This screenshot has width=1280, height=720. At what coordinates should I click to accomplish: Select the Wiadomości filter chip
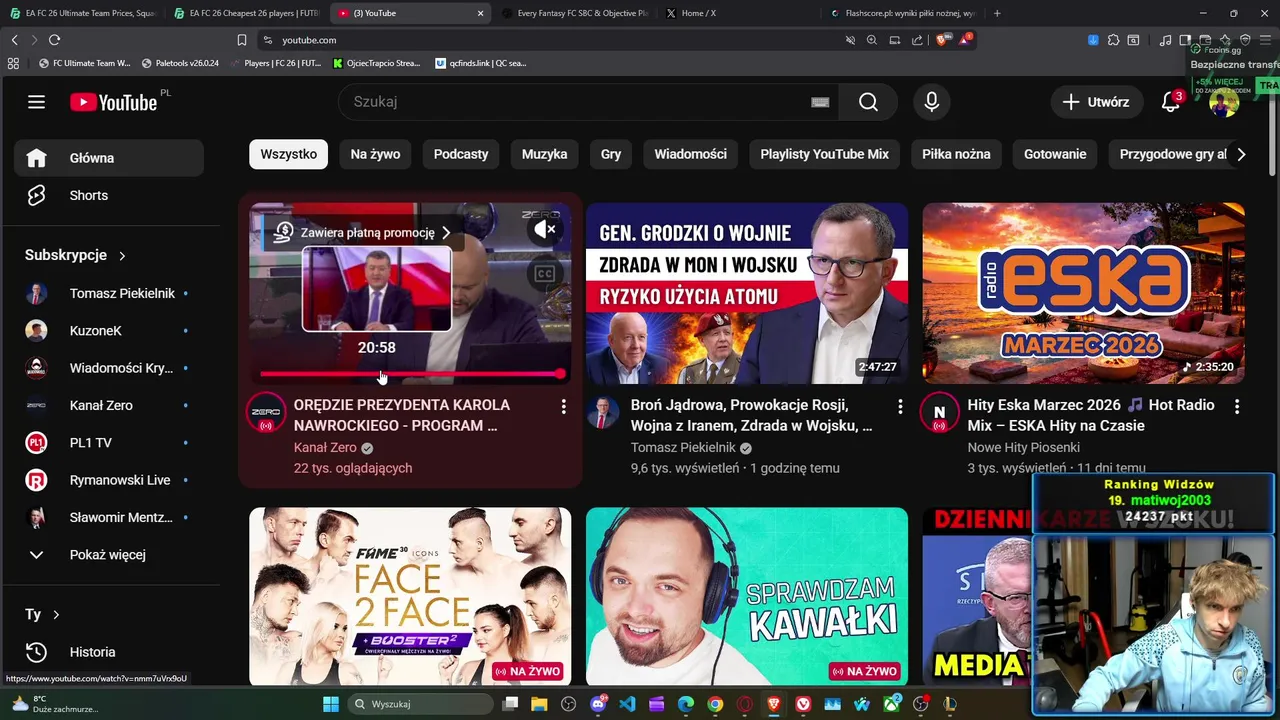click(x=690, y=154)
